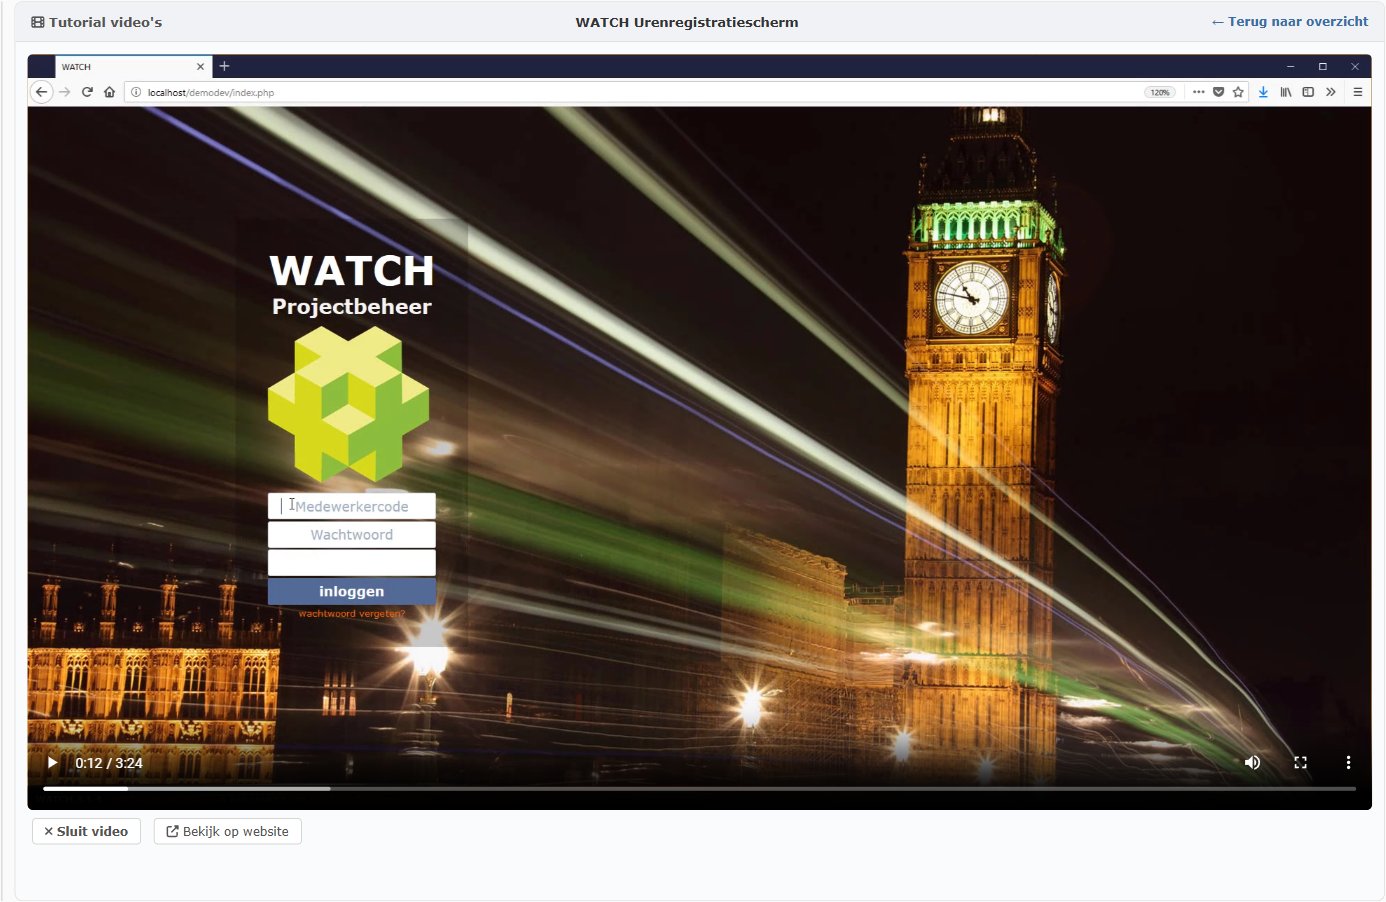1386x902 pixels.
Task: Open browser hamburger menu
Action: (1358, 92)
